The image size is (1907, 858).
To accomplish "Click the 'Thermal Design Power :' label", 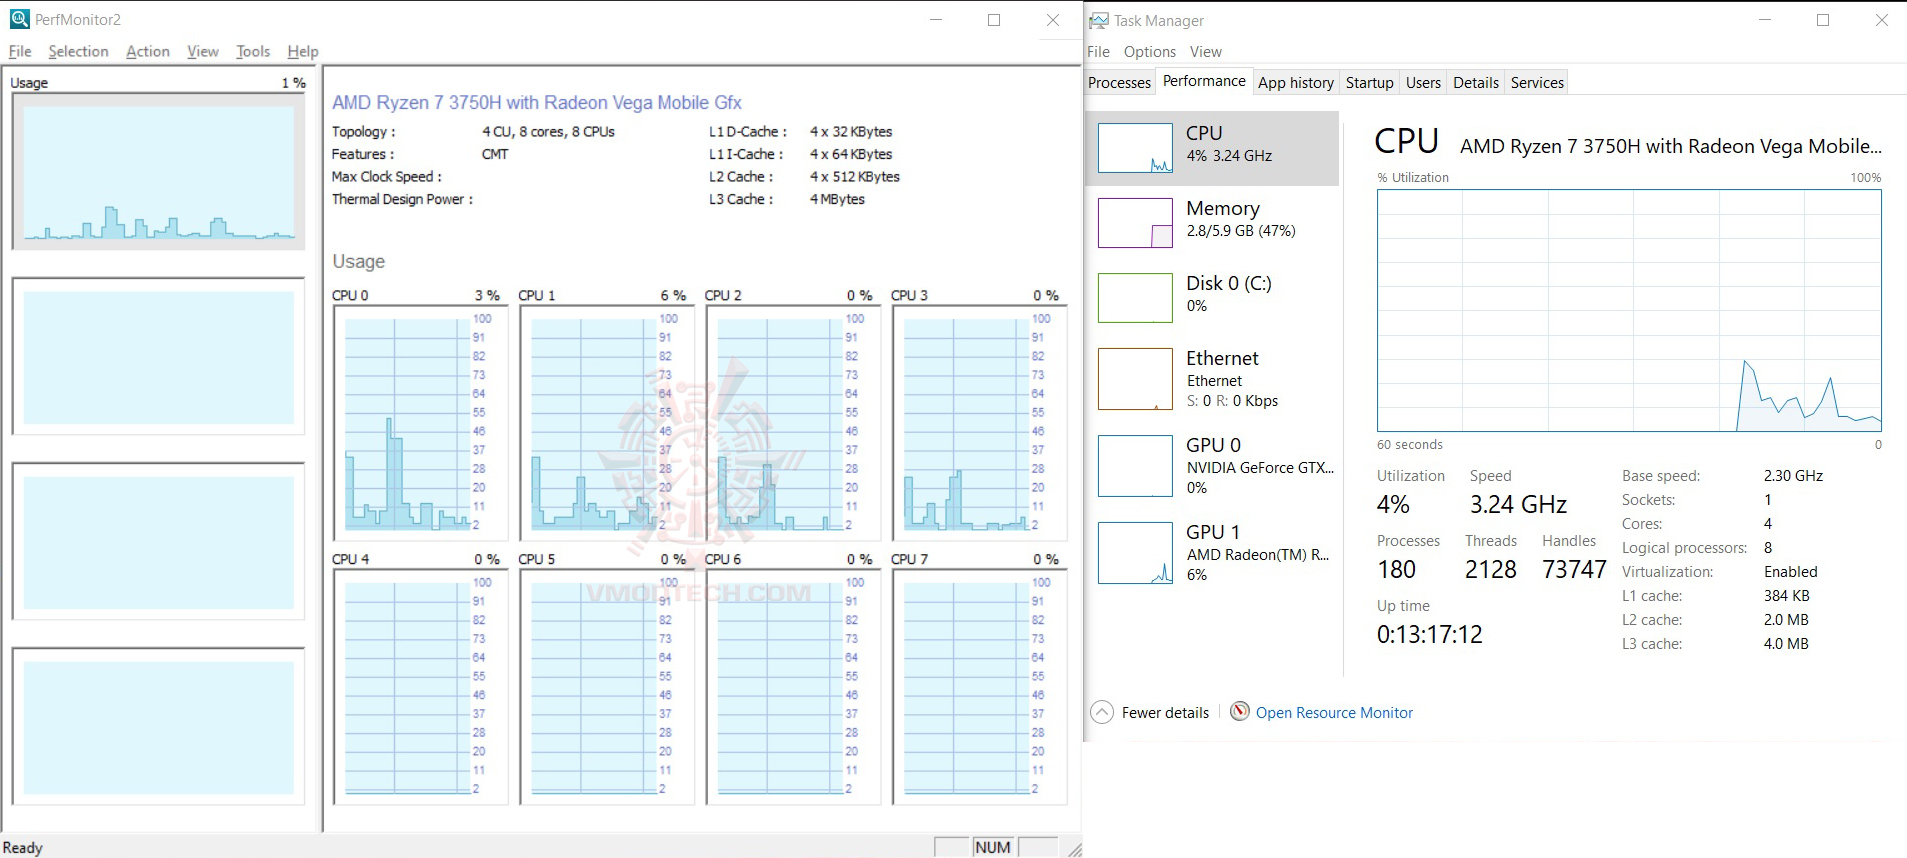I will click(402, 199).
